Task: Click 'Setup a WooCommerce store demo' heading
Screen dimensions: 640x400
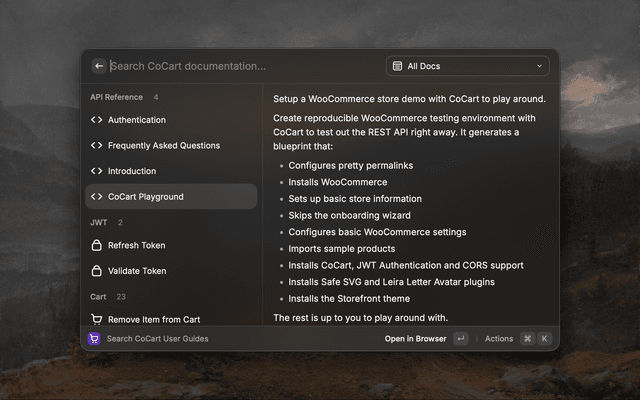Action: click(x=409, y=99)
